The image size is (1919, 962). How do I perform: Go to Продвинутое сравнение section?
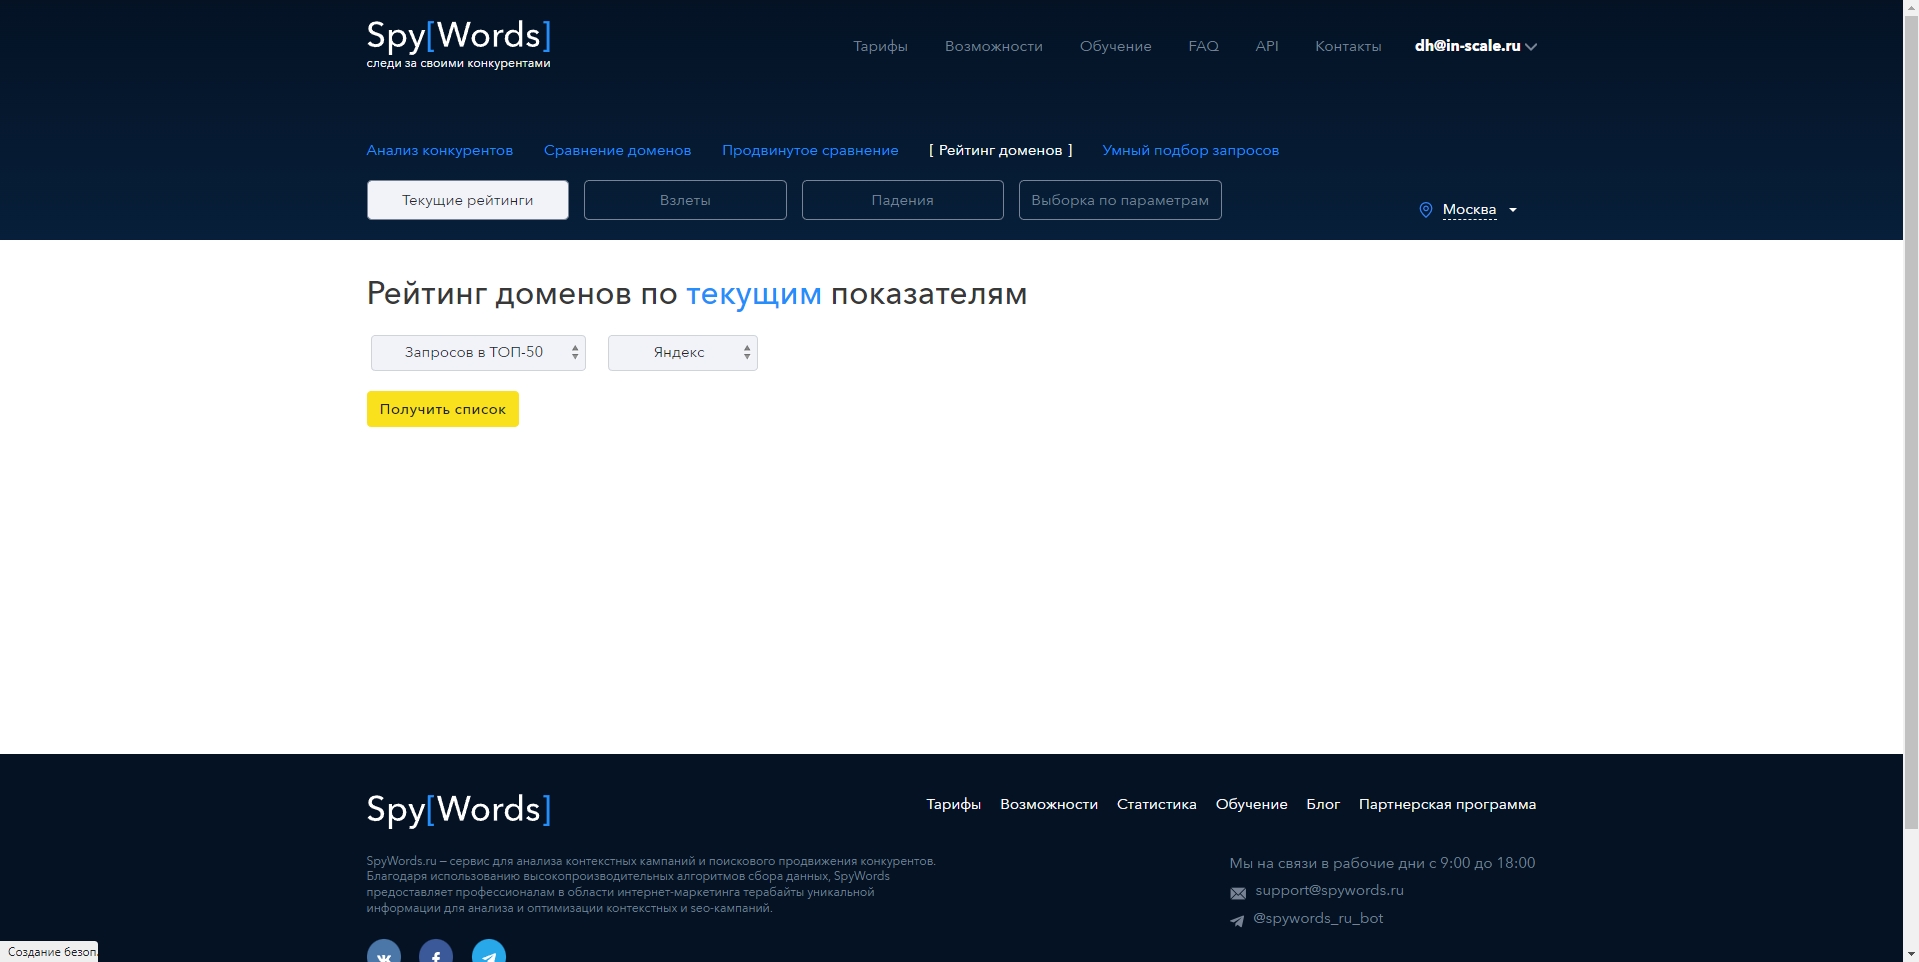[810, 150]
